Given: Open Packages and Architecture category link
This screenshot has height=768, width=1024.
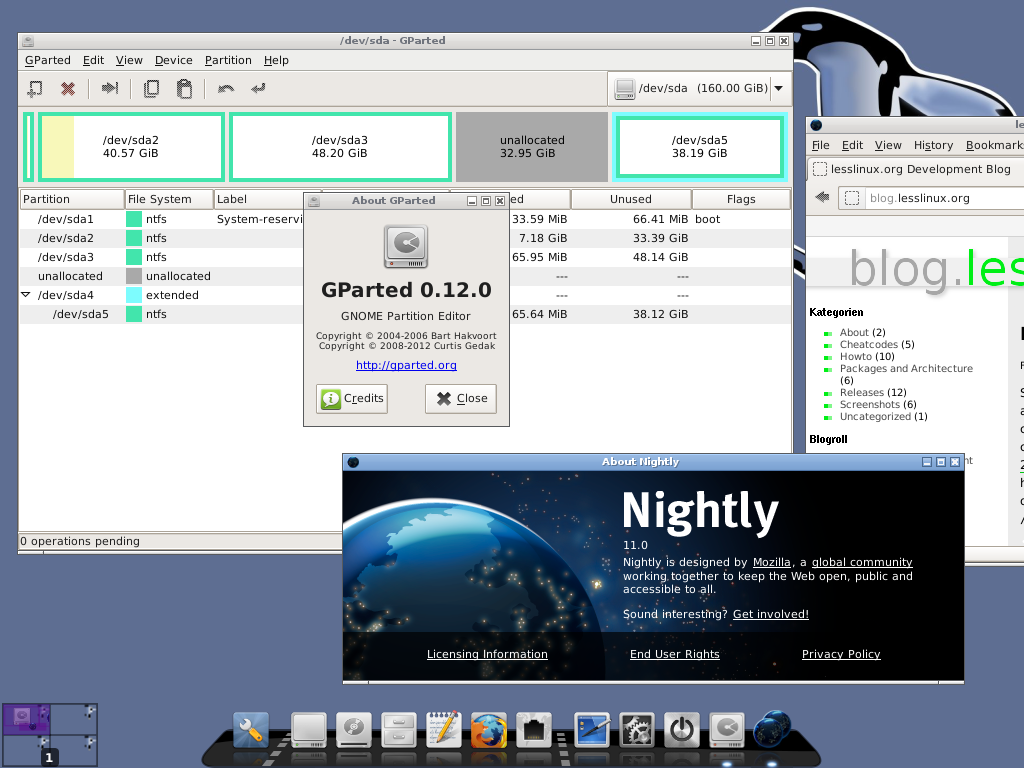Looking at the screenshot, I should pos(906,368).
